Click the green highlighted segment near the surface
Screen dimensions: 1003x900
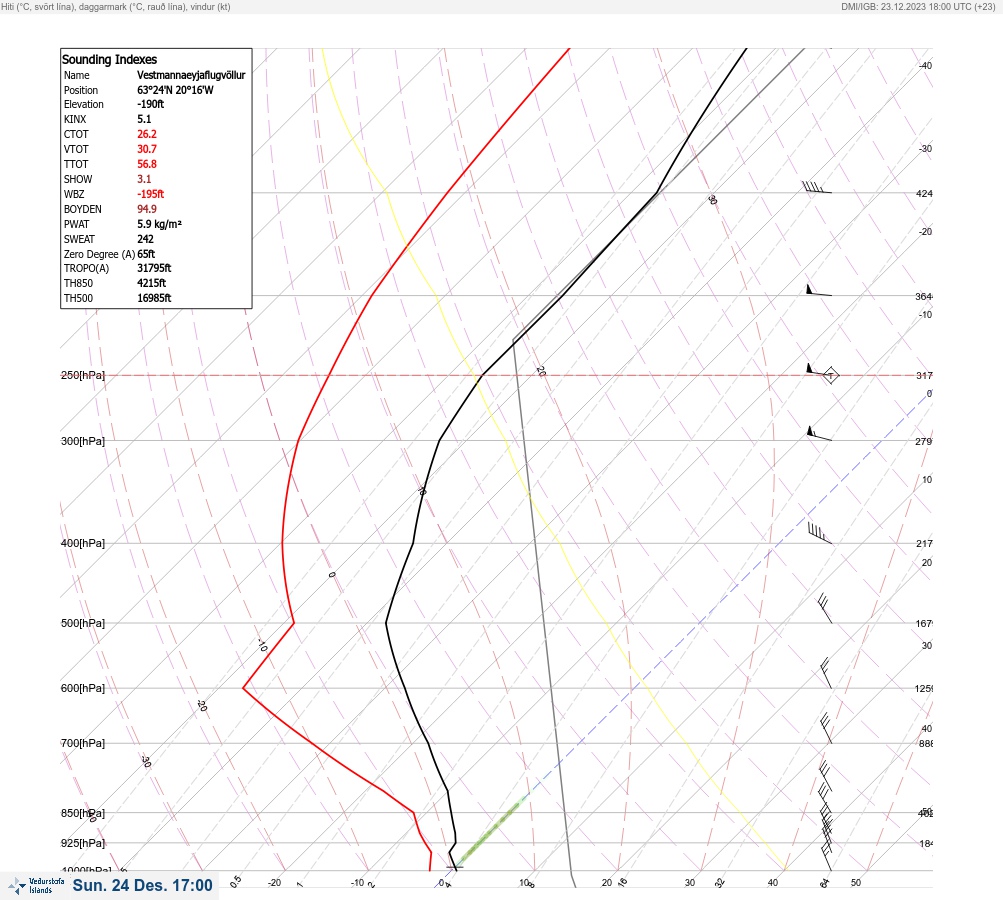click(491, 832)
